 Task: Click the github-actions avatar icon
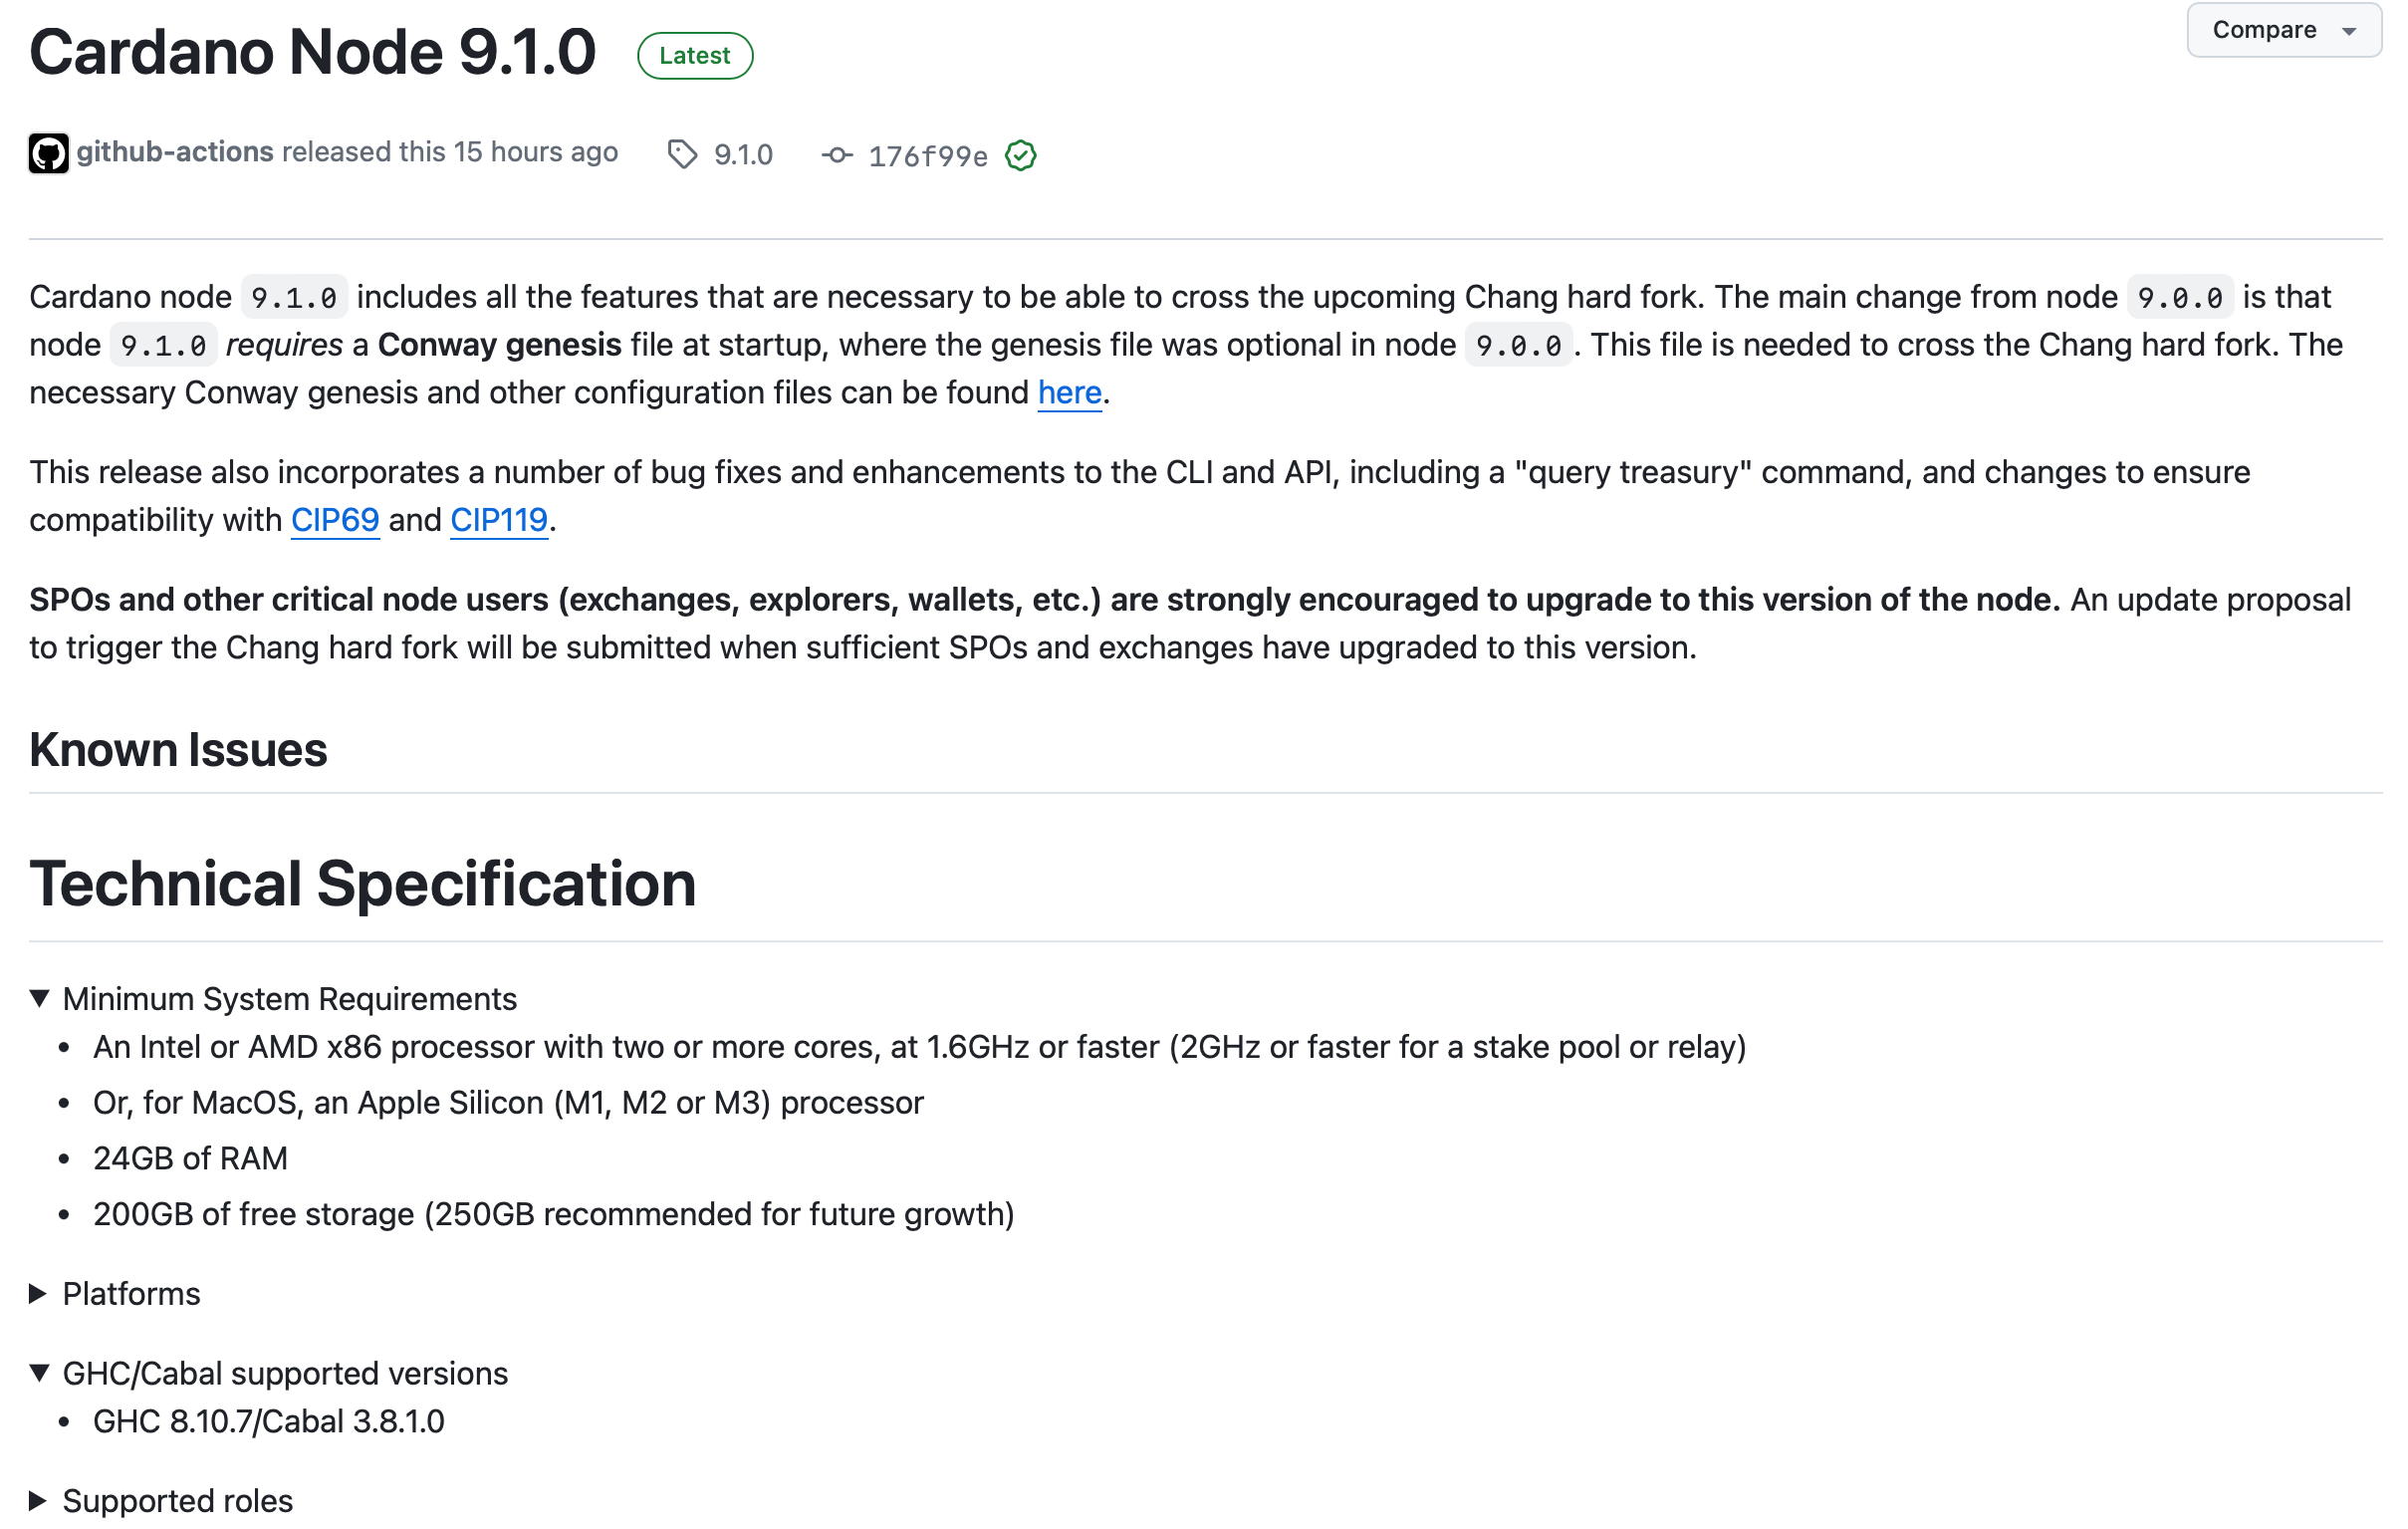[48, 154]
